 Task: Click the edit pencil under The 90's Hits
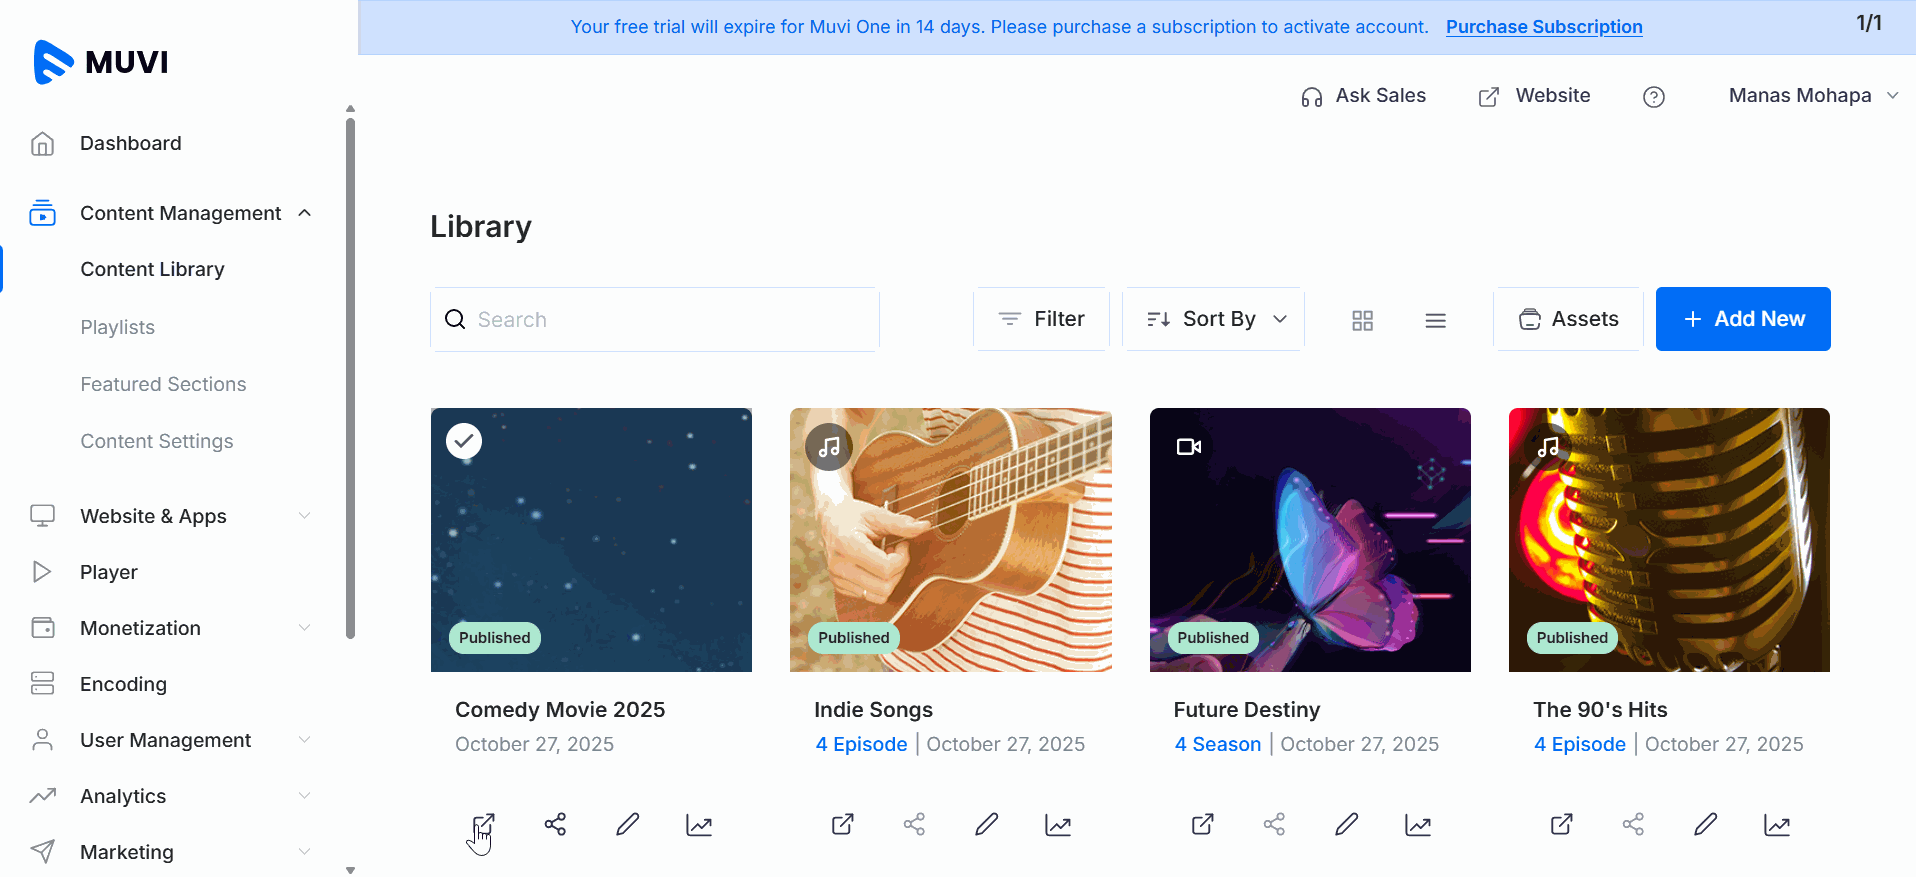pyautogui.click(x=1706, y=824)
